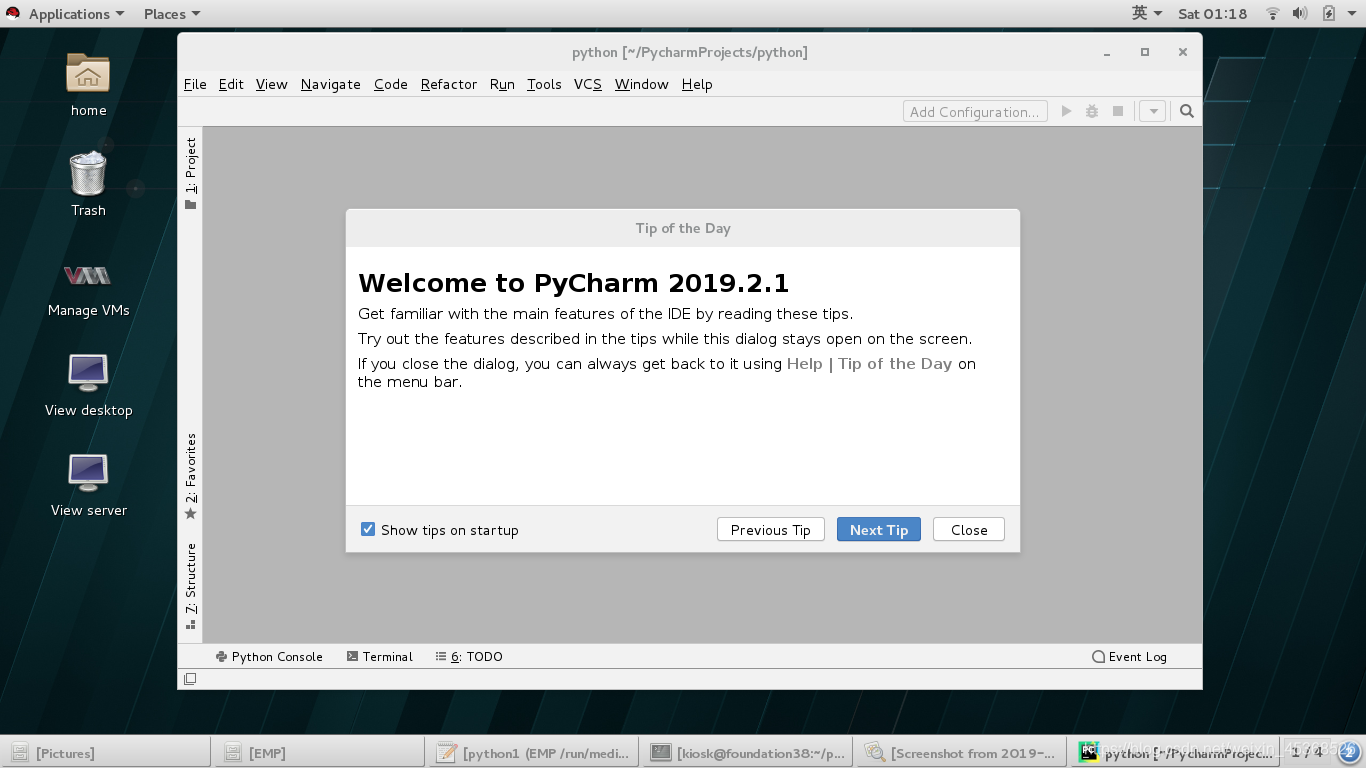Open the Window menu
The height and width of the screenshot is (768, 1366).
641,84
